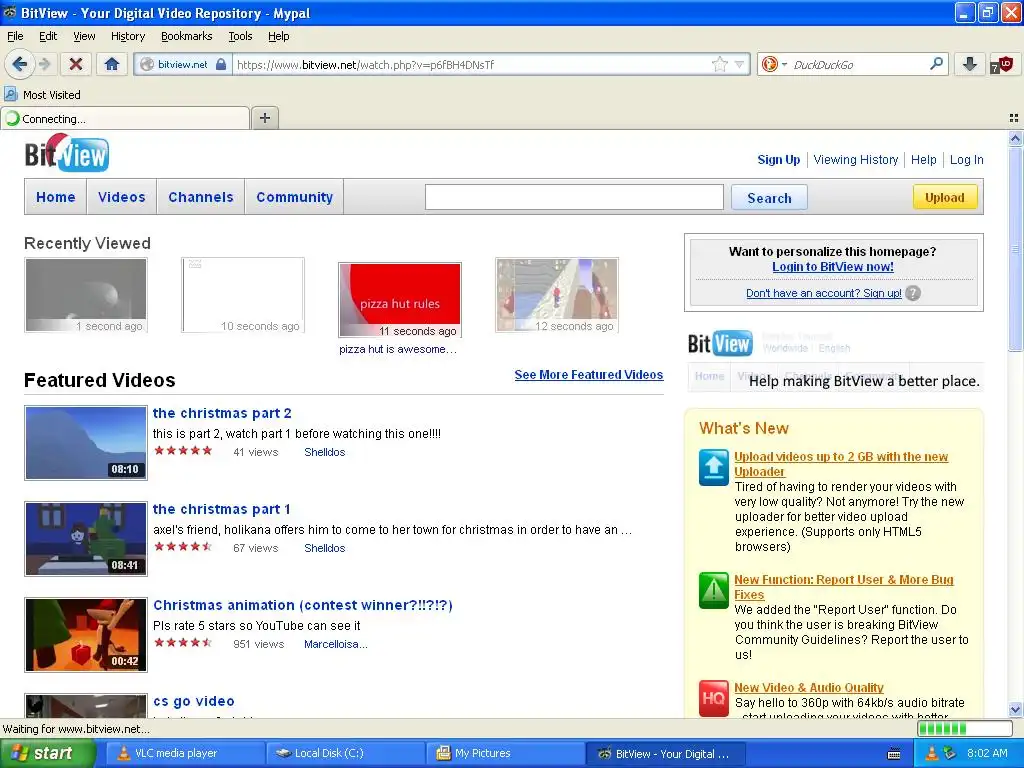Go to the BitView Home tab

(56, 197)
